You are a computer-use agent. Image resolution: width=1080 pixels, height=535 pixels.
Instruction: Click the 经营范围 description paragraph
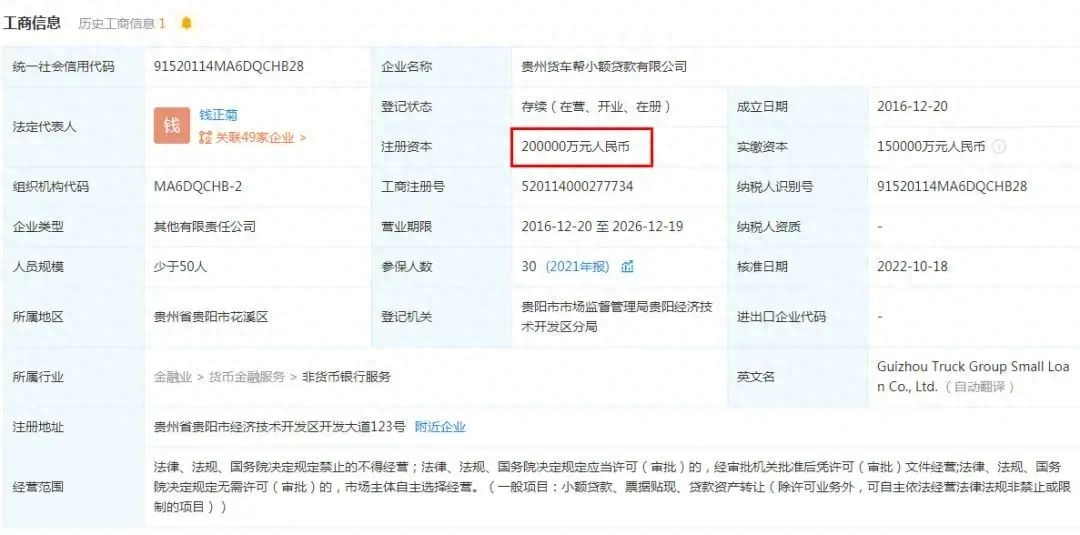click(x=612, y=487)
